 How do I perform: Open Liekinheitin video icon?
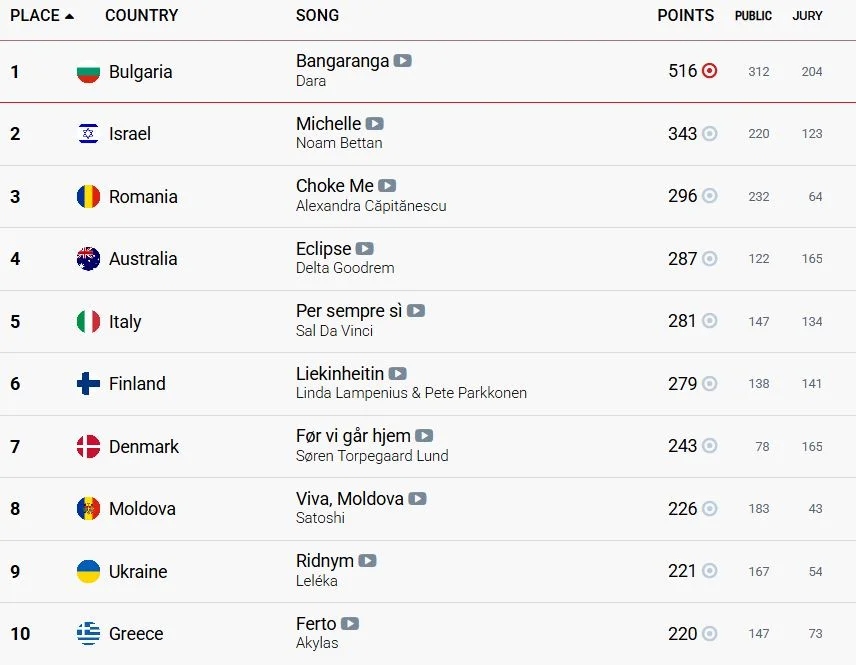[397, 373]
